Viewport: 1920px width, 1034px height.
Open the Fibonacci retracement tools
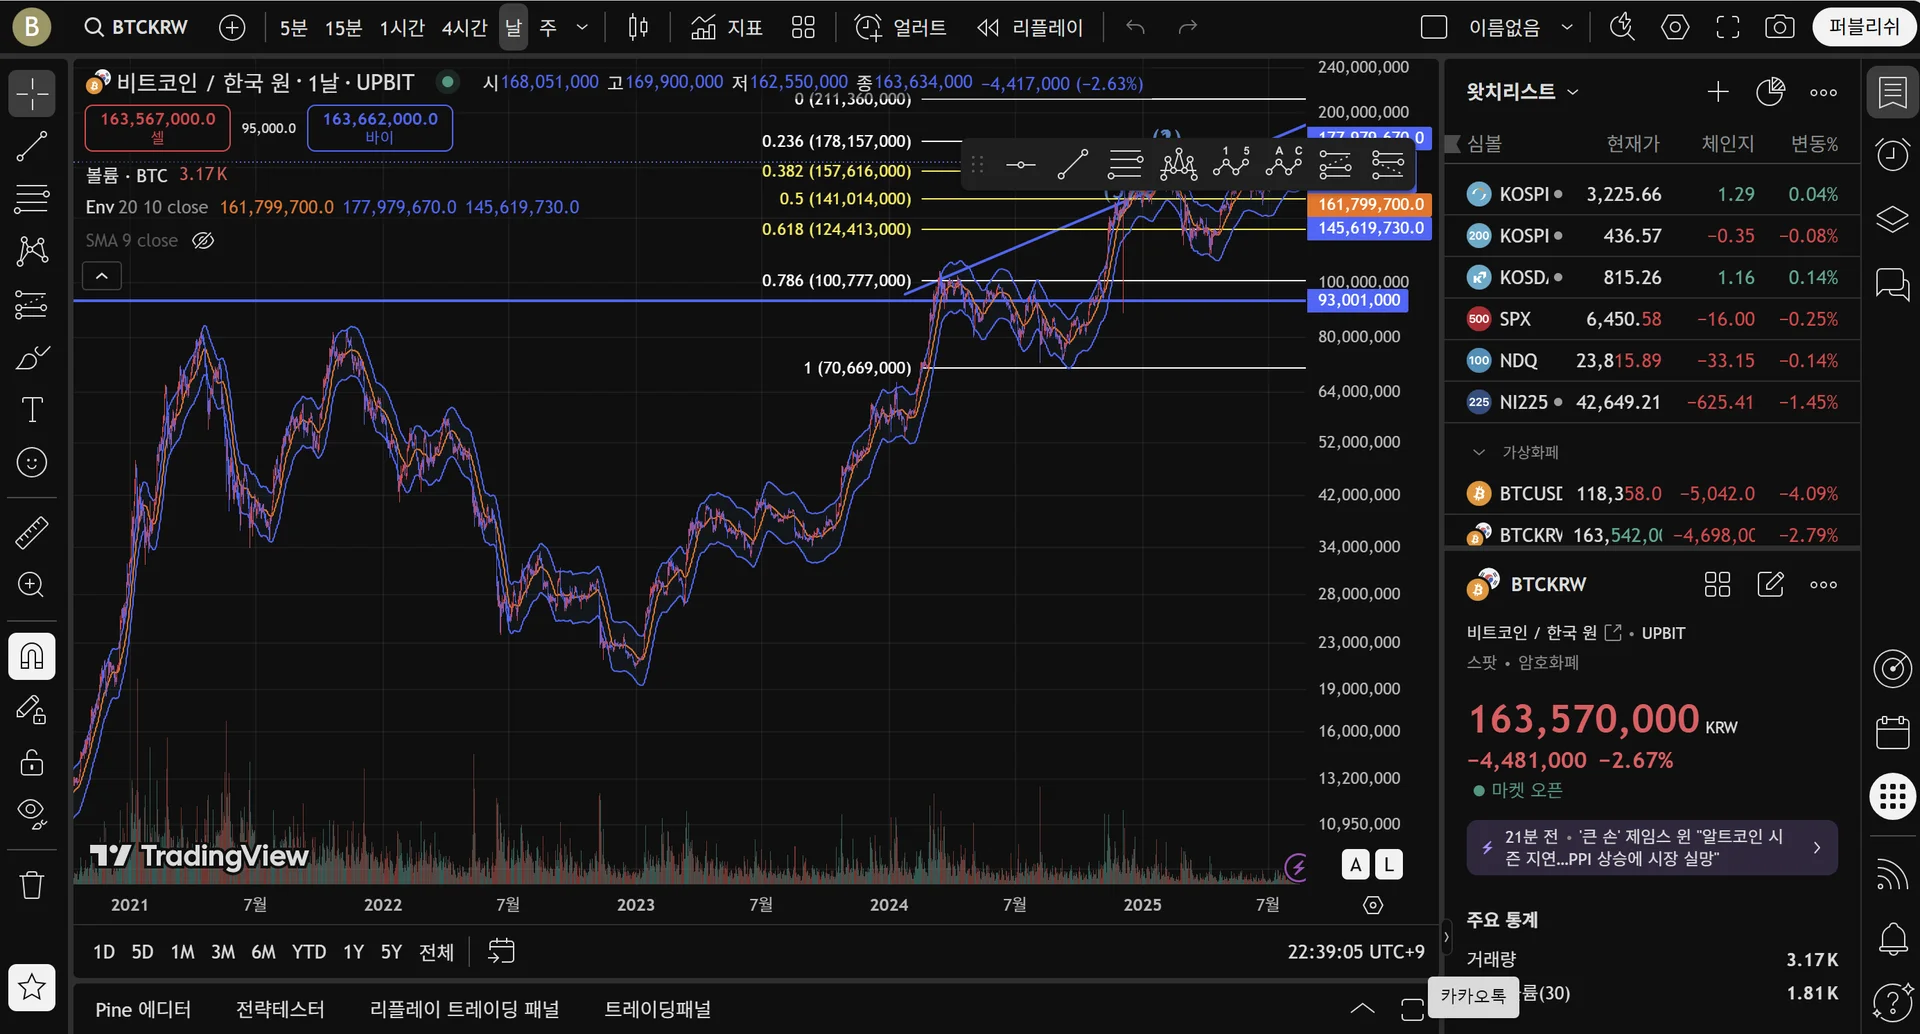point(32,198)
